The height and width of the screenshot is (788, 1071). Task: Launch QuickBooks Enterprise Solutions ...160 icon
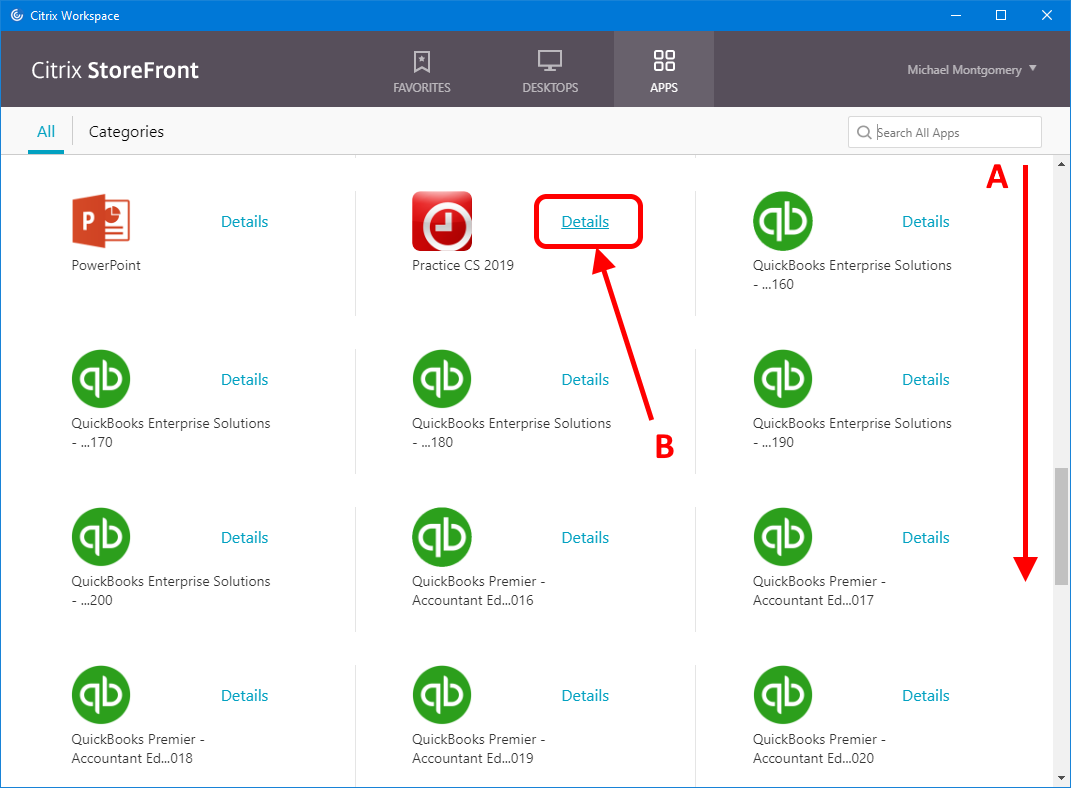(783, 221)
